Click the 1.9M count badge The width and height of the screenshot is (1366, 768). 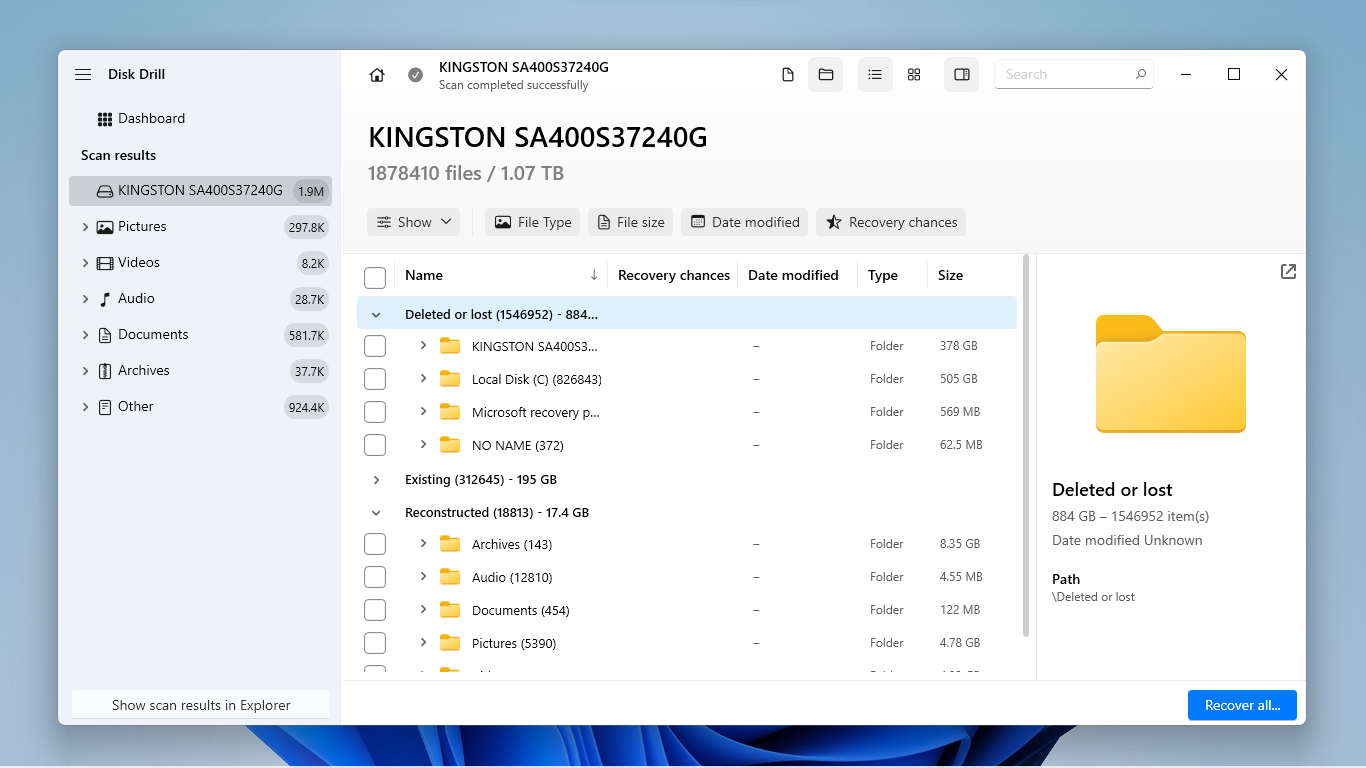point(311,191)
